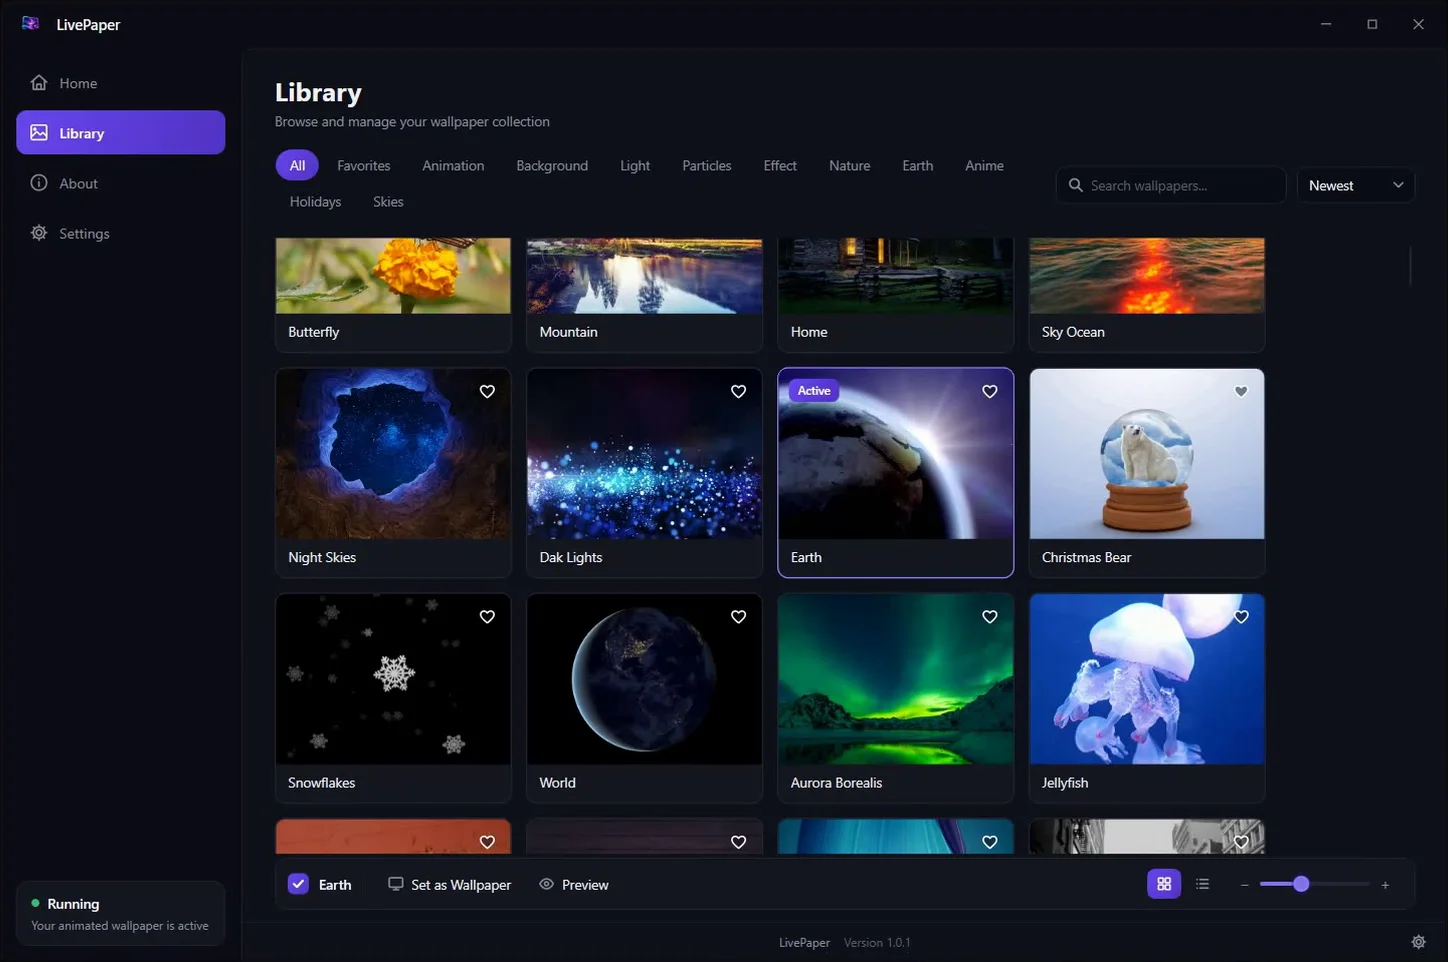The height and width of the screenshot is (962, 1448).
Task: Filter by Favorites tab
Action: click(x=363, y=165)
